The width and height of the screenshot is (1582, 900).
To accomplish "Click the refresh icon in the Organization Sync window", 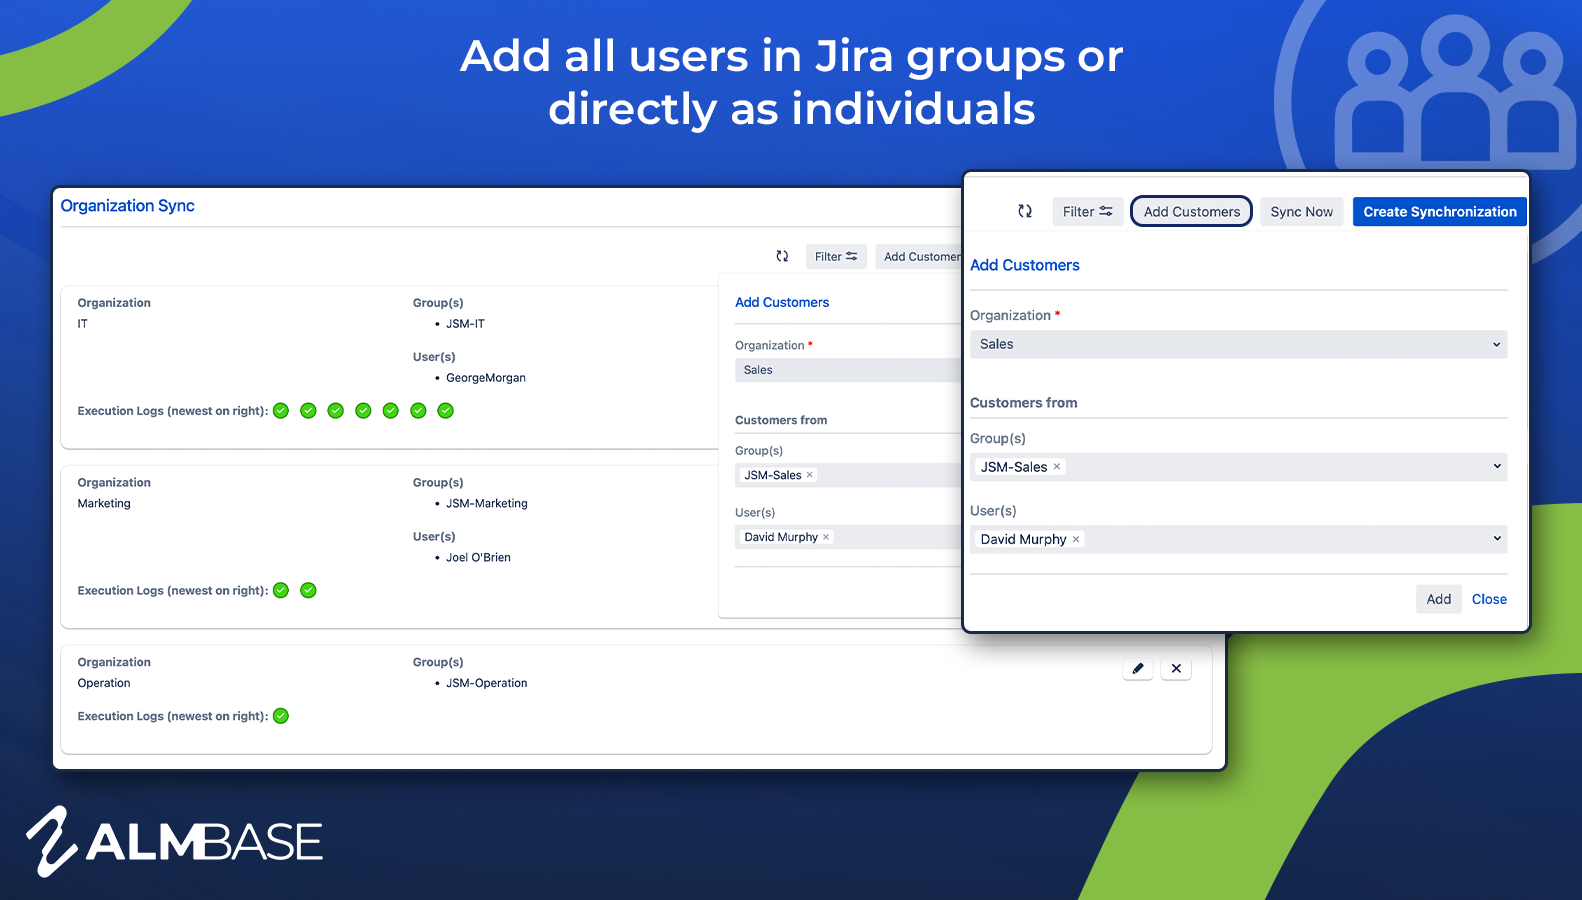I will coord(782,256).
